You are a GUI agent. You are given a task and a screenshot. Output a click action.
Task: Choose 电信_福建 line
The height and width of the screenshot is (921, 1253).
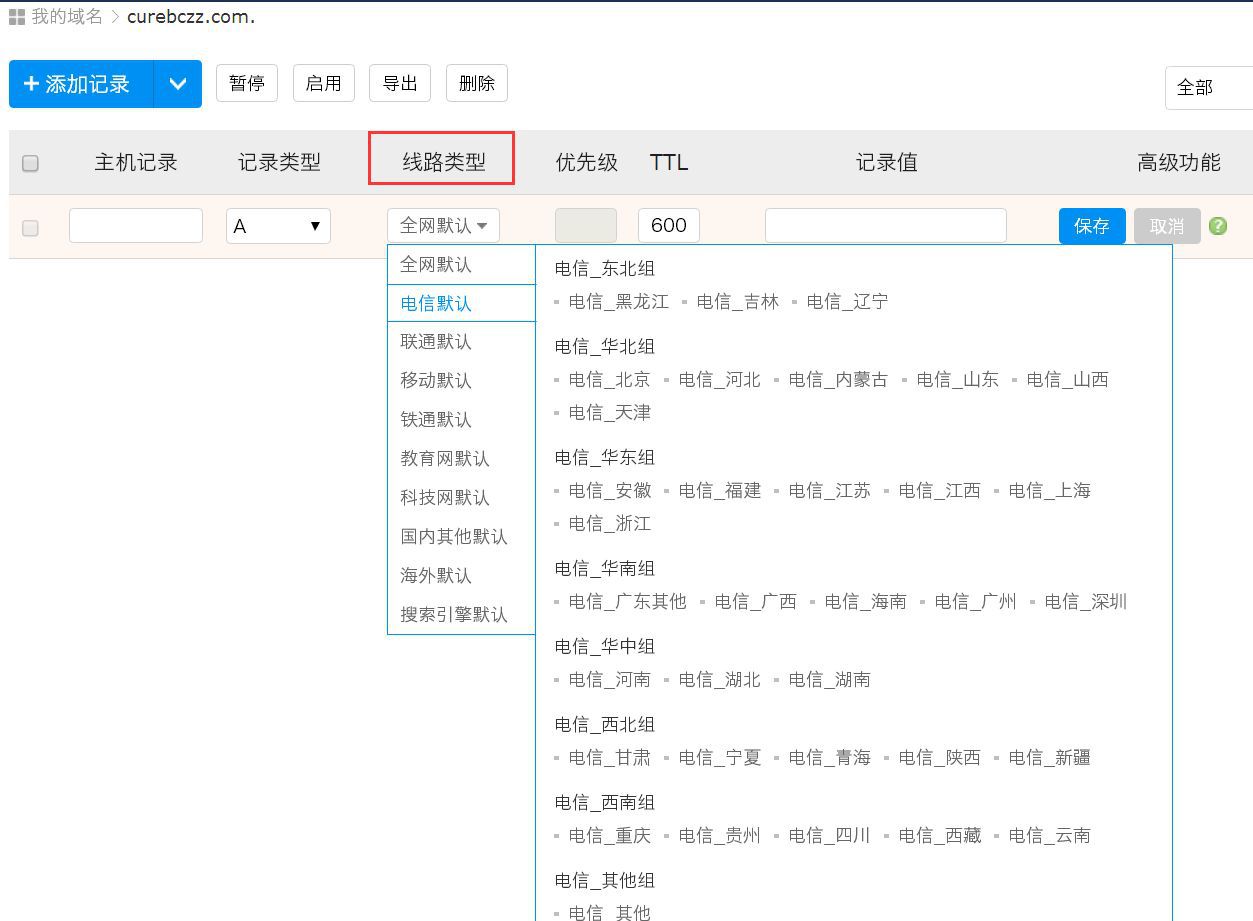[720, 491]
